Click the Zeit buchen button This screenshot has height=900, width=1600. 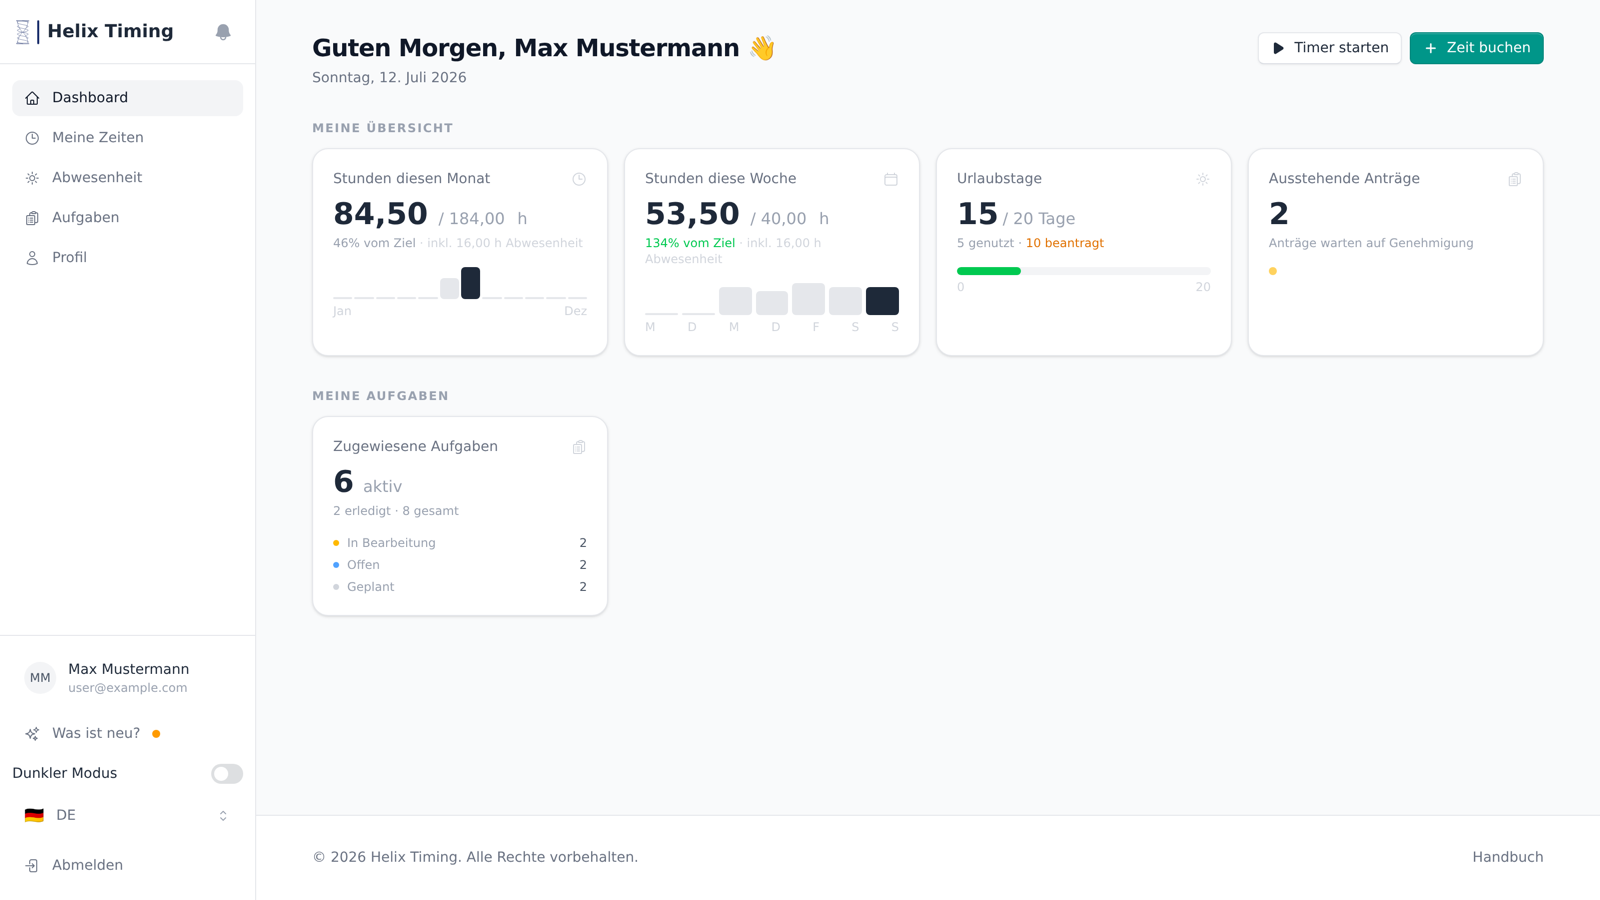coord(1476,48)
